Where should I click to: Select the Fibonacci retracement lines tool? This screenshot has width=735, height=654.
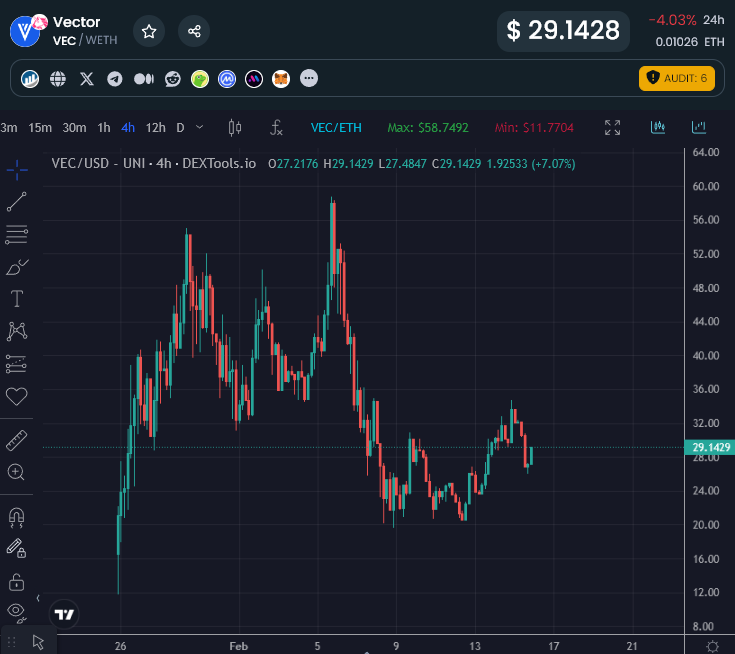click(x=17, y=234)
